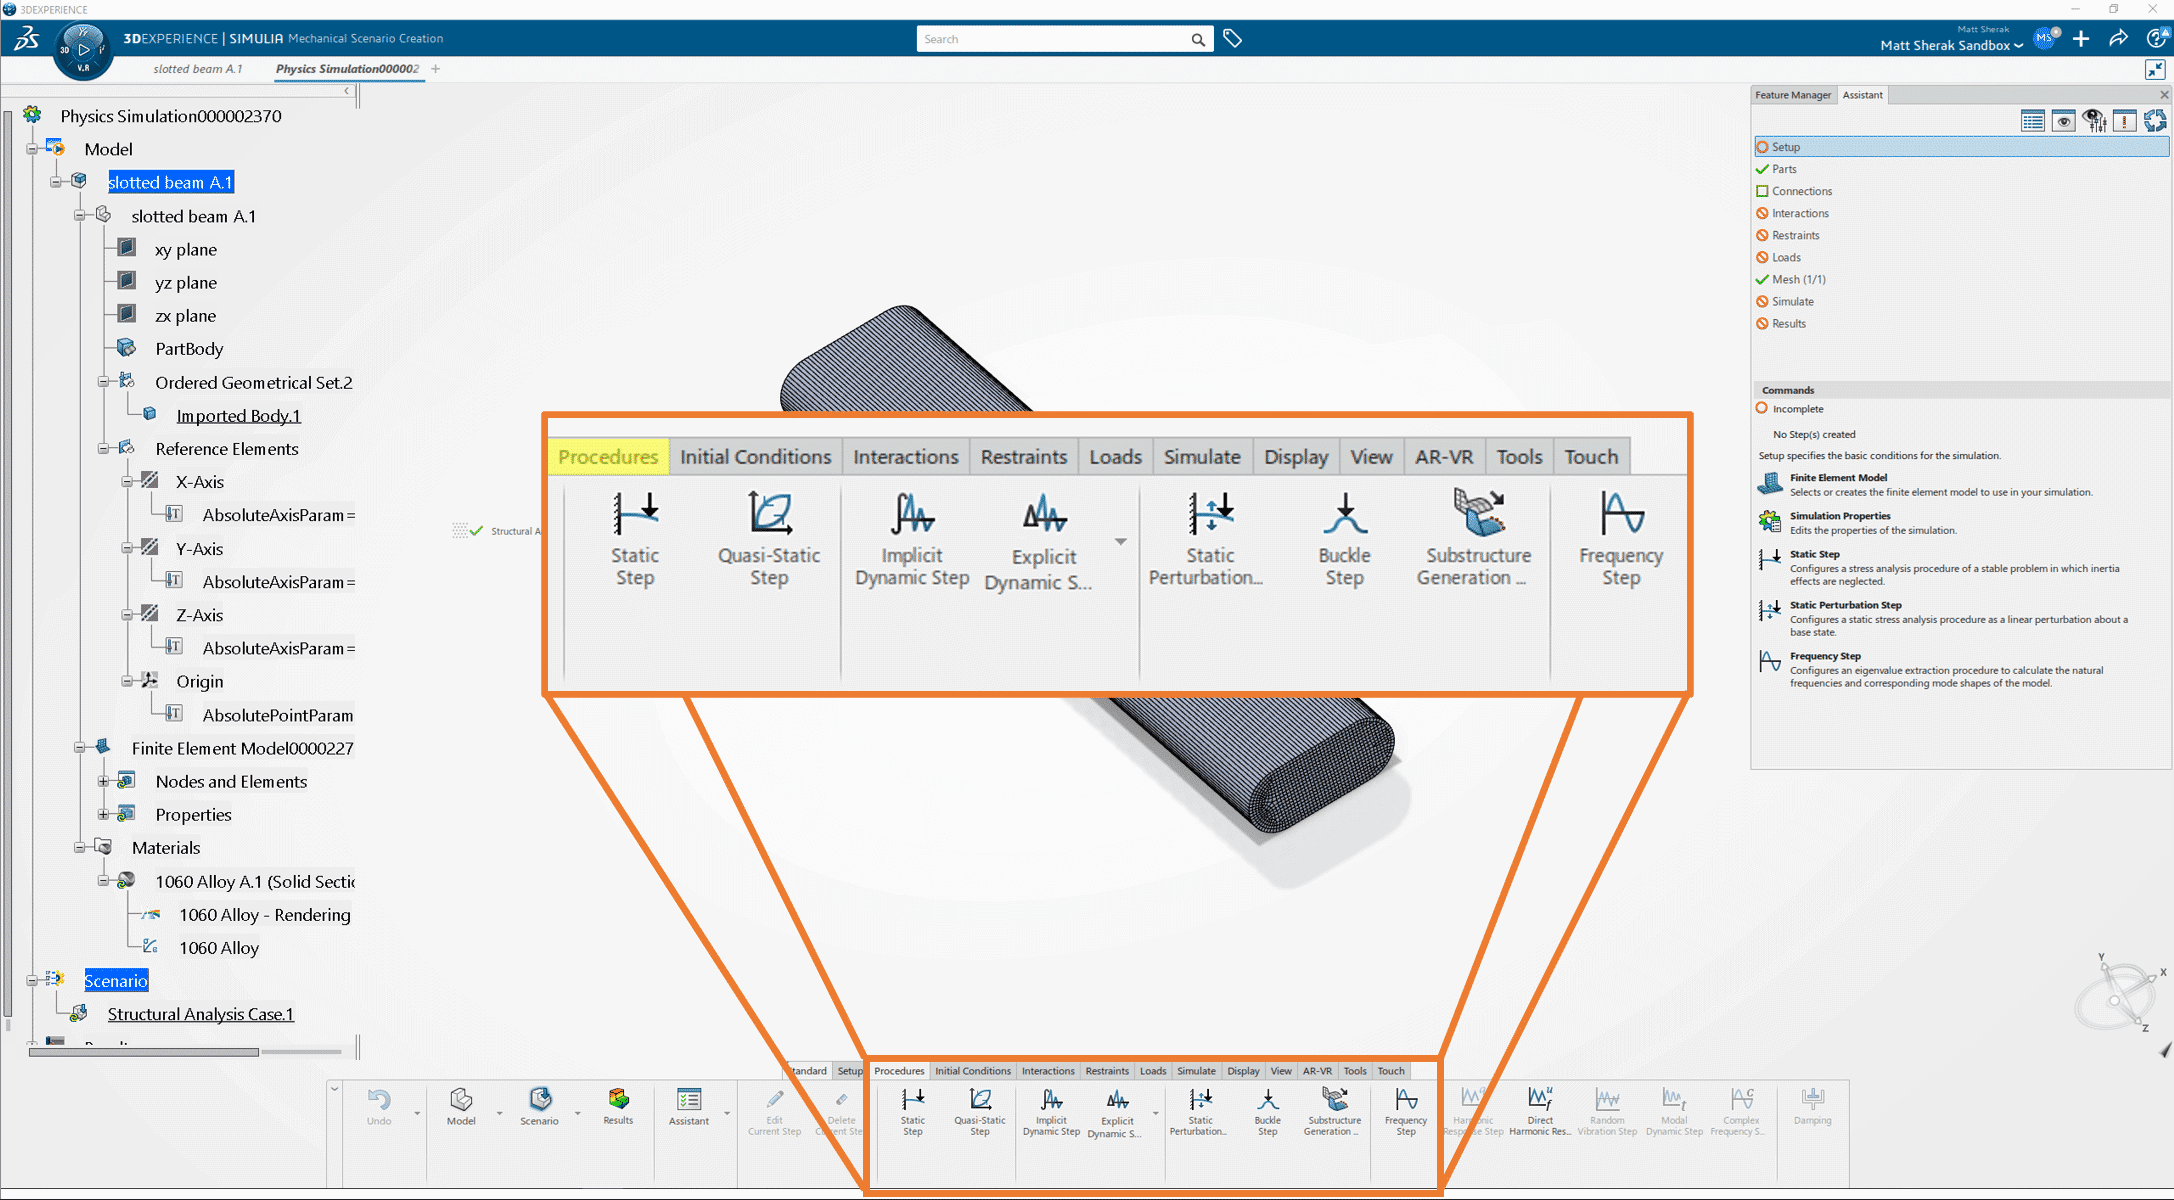Screen dimensions: 2174x1200
Task: Switch to the Feature Manager tab
Action: (1792, 95)
